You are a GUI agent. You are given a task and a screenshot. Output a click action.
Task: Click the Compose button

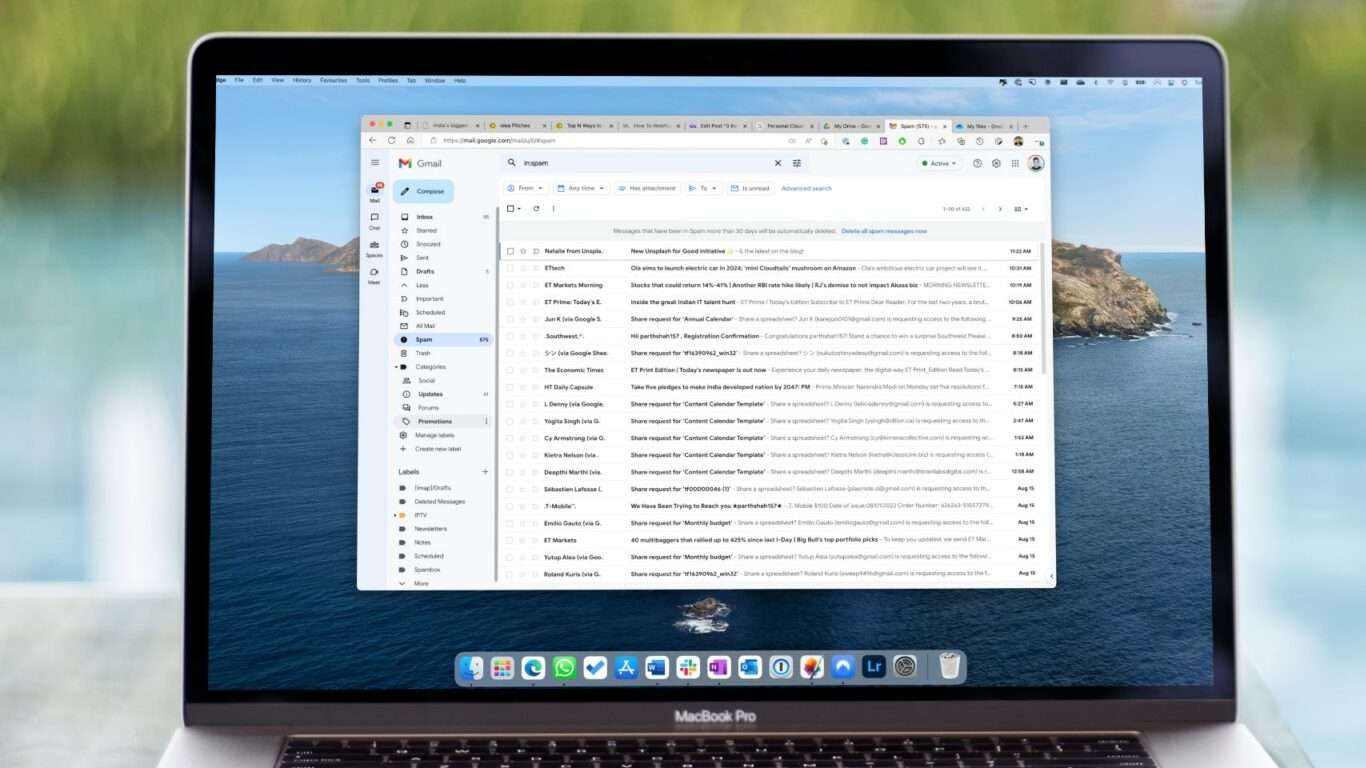[424, 191]
